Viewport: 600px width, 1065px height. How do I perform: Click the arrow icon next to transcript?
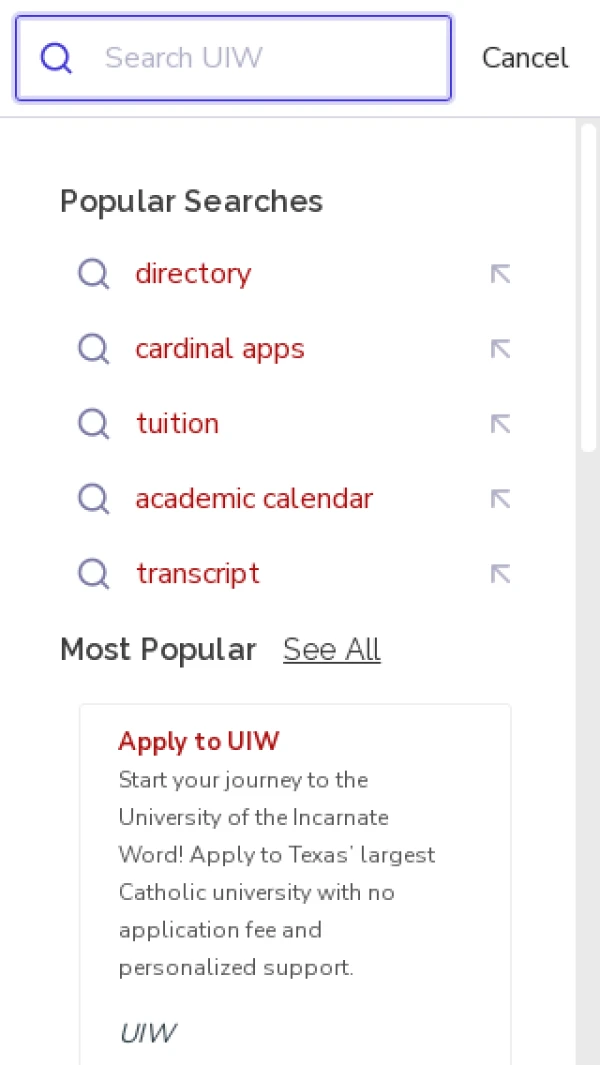[x=500, y=574]
